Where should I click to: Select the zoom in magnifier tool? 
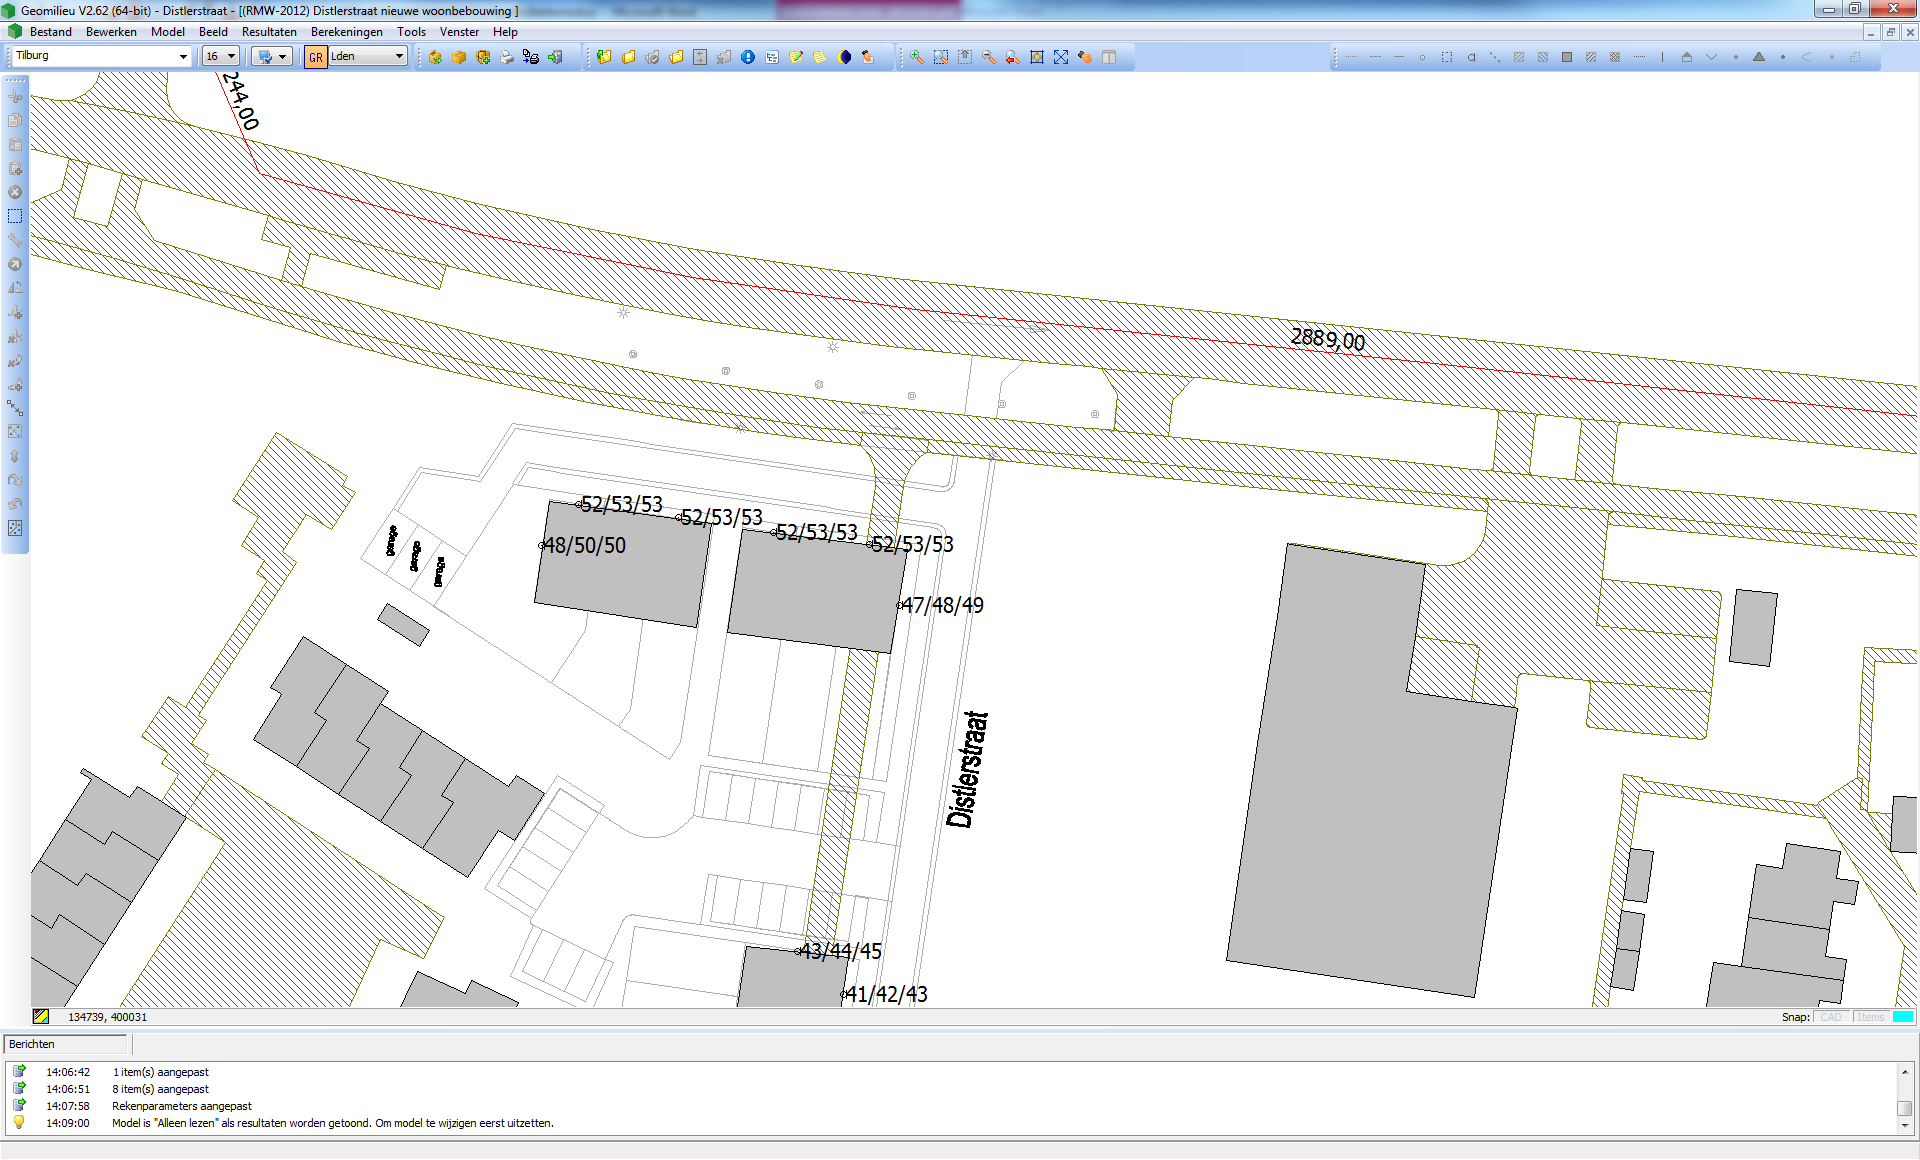coord(916,57)
